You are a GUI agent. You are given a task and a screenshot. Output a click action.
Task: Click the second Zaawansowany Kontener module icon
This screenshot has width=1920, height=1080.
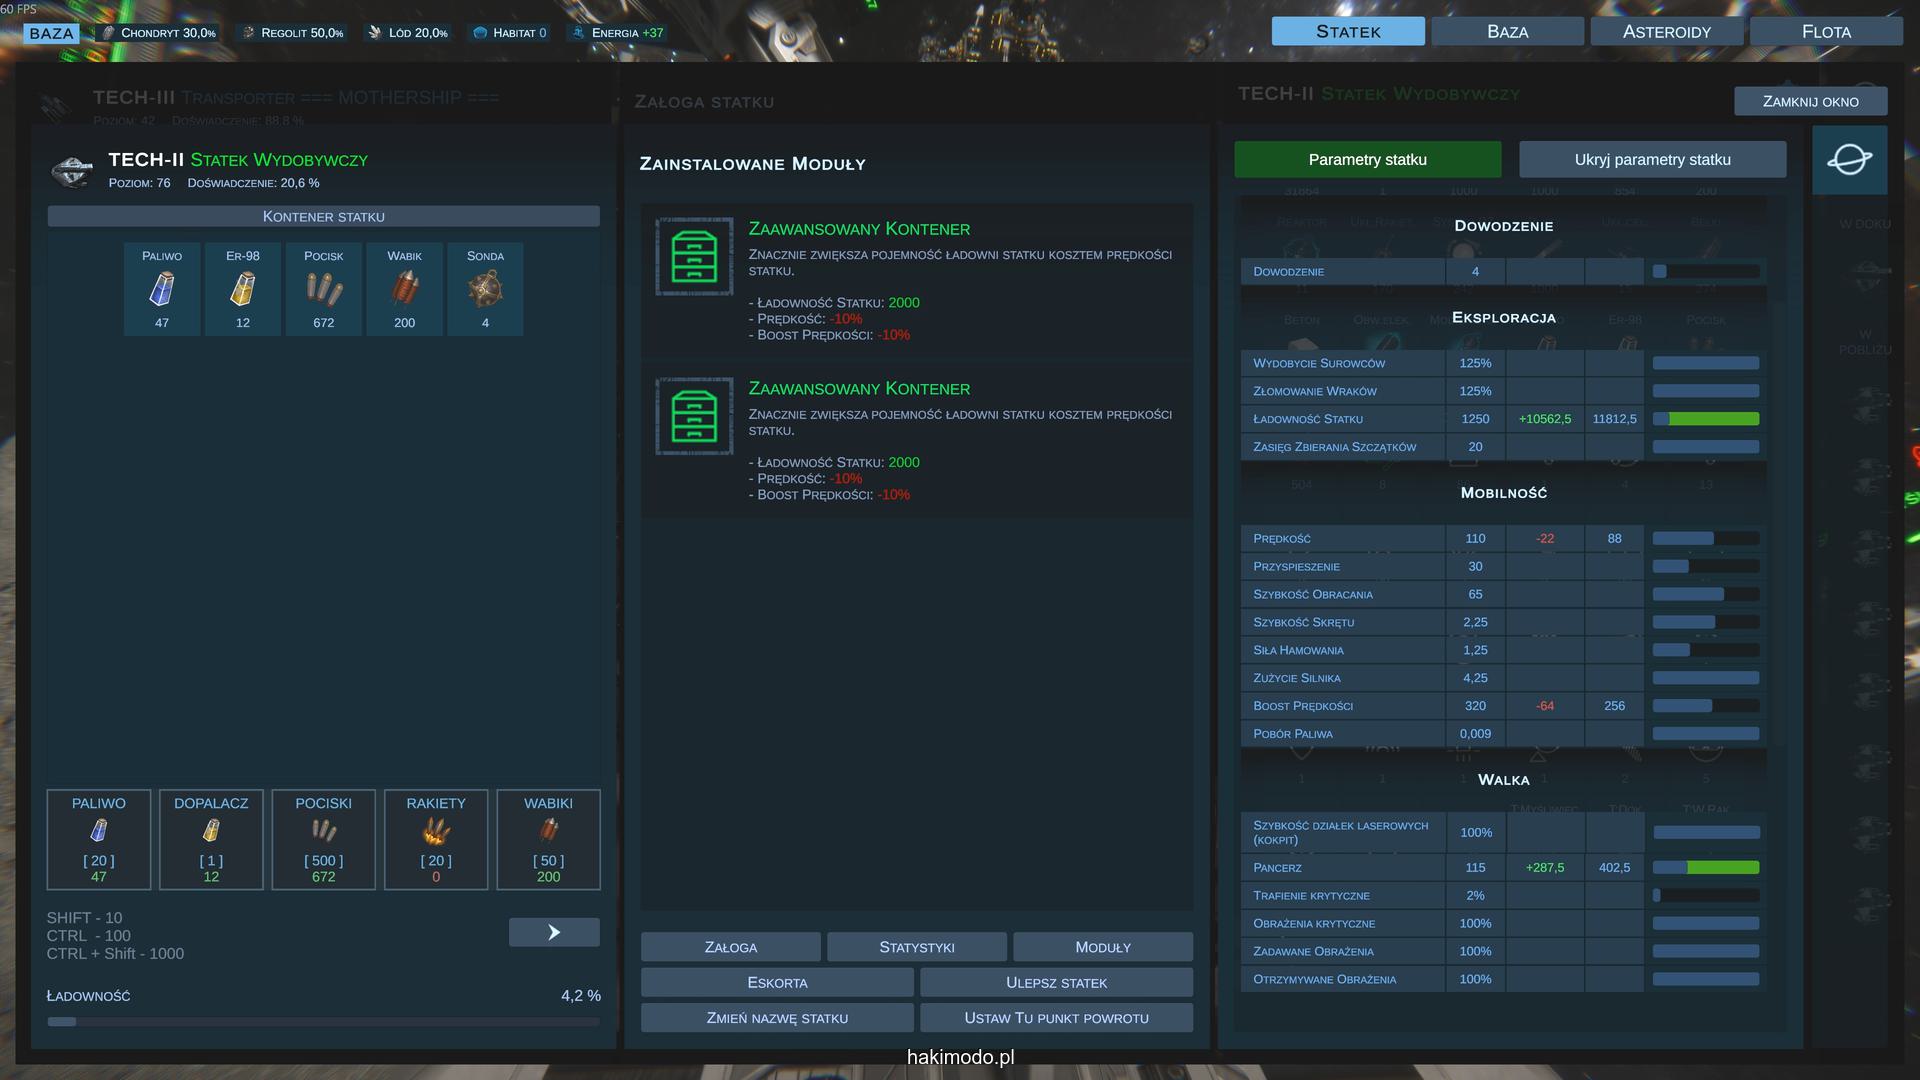(x=694, y=416)
